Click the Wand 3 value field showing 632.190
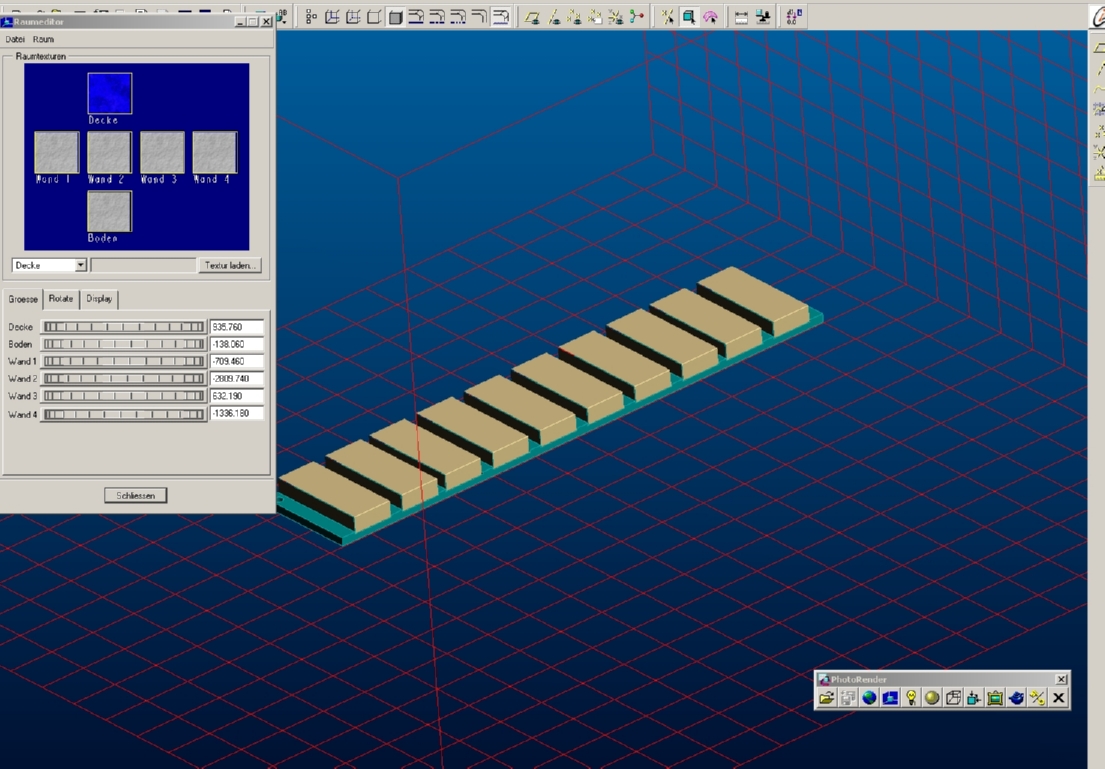Screen dimensions: 1105x769 (x=237, y=396)
